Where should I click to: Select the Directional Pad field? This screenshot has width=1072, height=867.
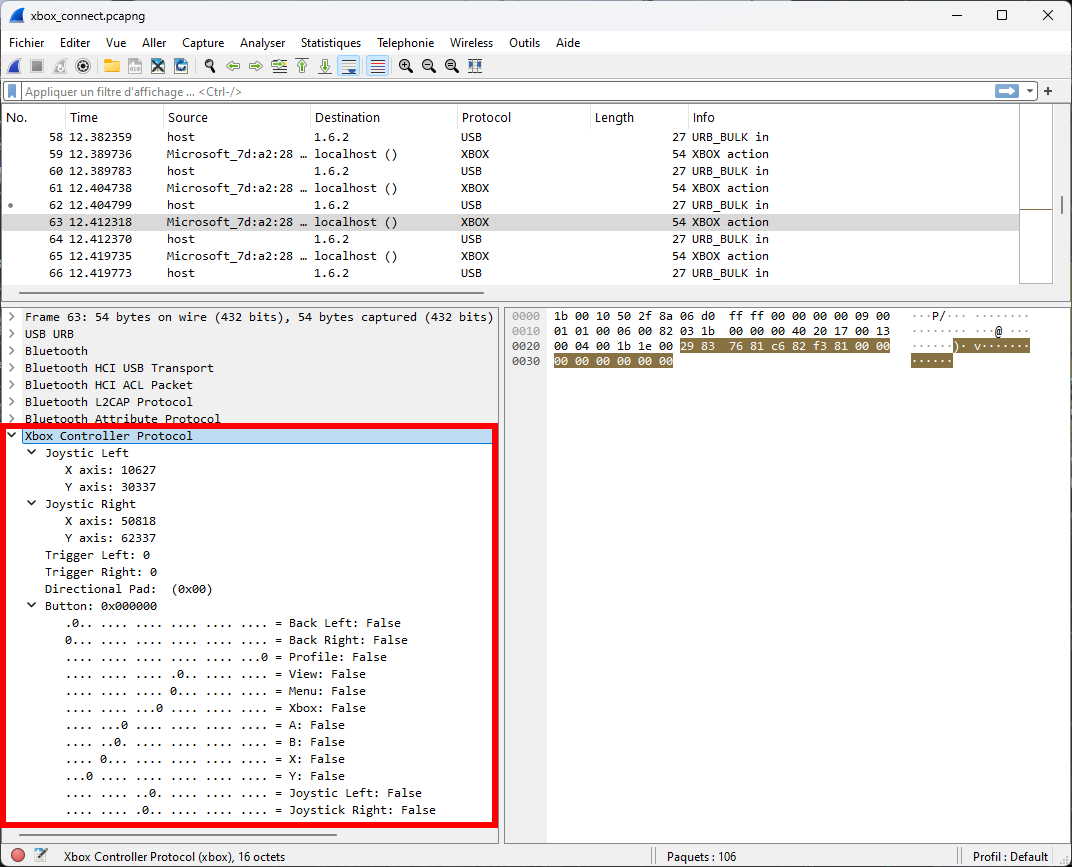click(129, 589)
